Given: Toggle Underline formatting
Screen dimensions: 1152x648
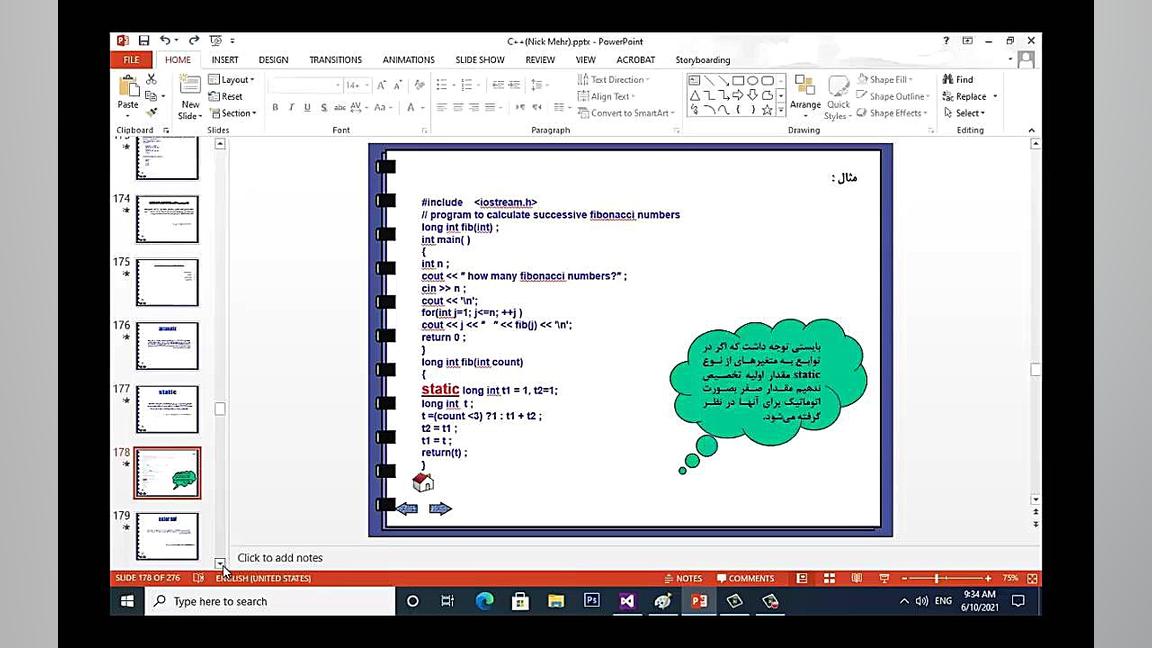Looking at the screenshot, I should (307, 107).
